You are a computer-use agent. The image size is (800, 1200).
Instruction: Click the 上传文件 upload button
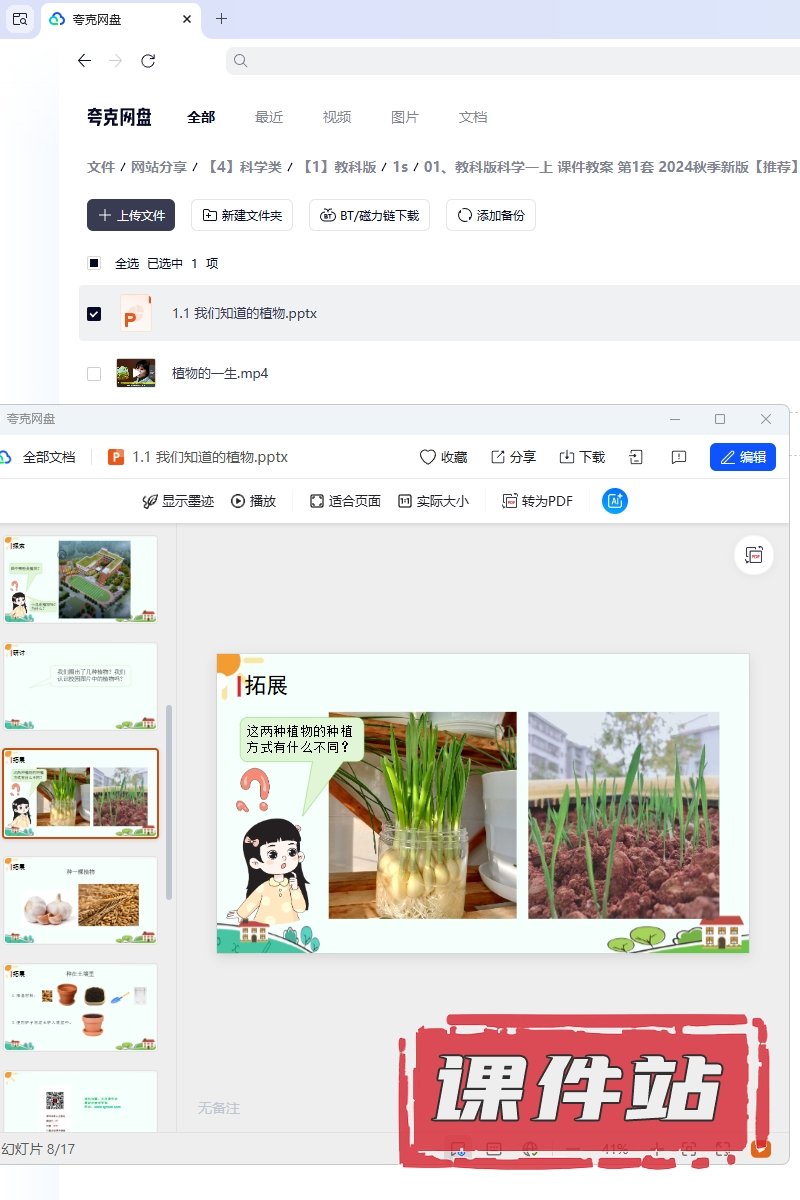point(131,215)
